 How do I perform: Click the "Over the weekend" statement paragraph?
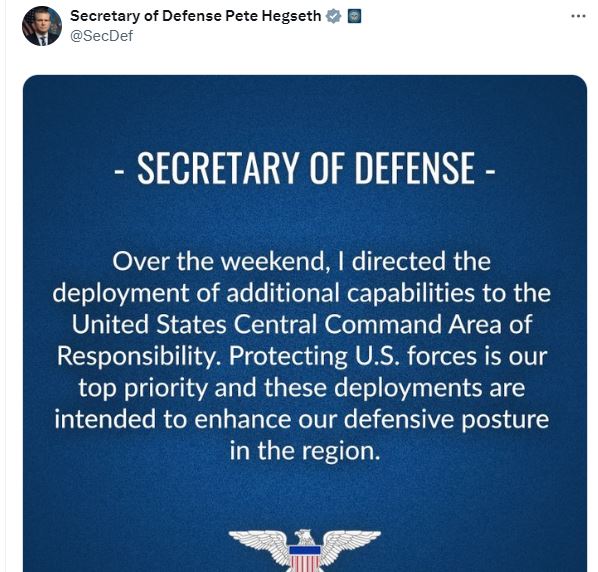[x=302, y=356]
